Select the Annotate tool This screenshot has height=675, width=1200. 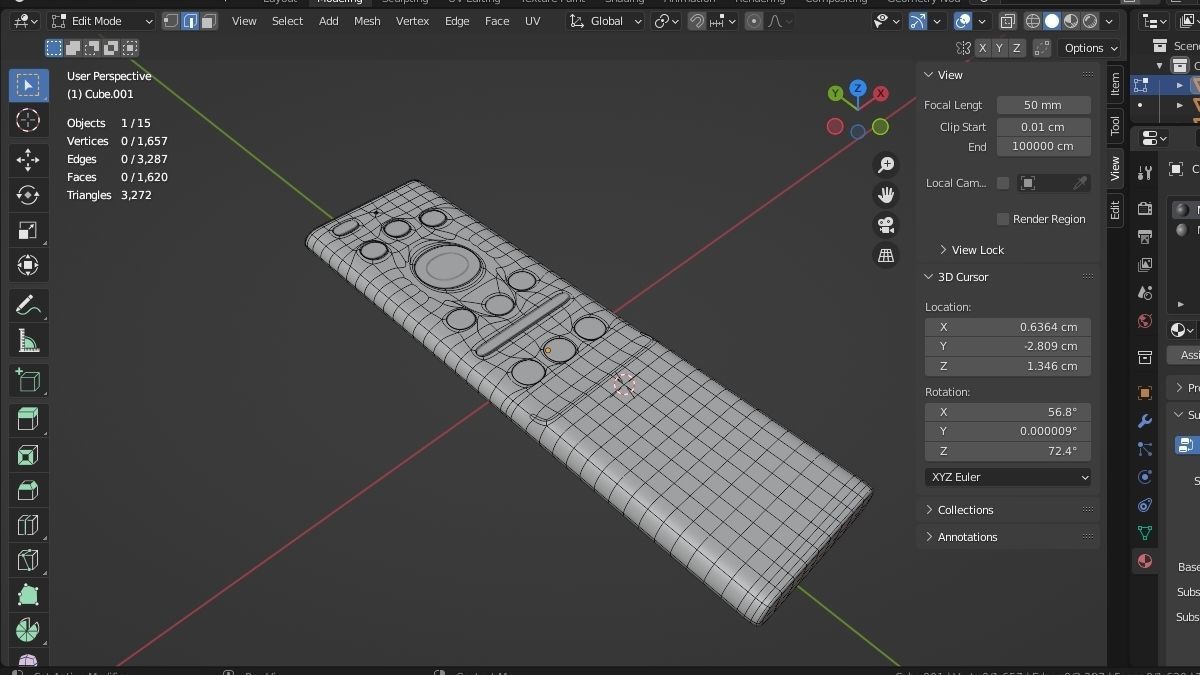pos(28,304)
